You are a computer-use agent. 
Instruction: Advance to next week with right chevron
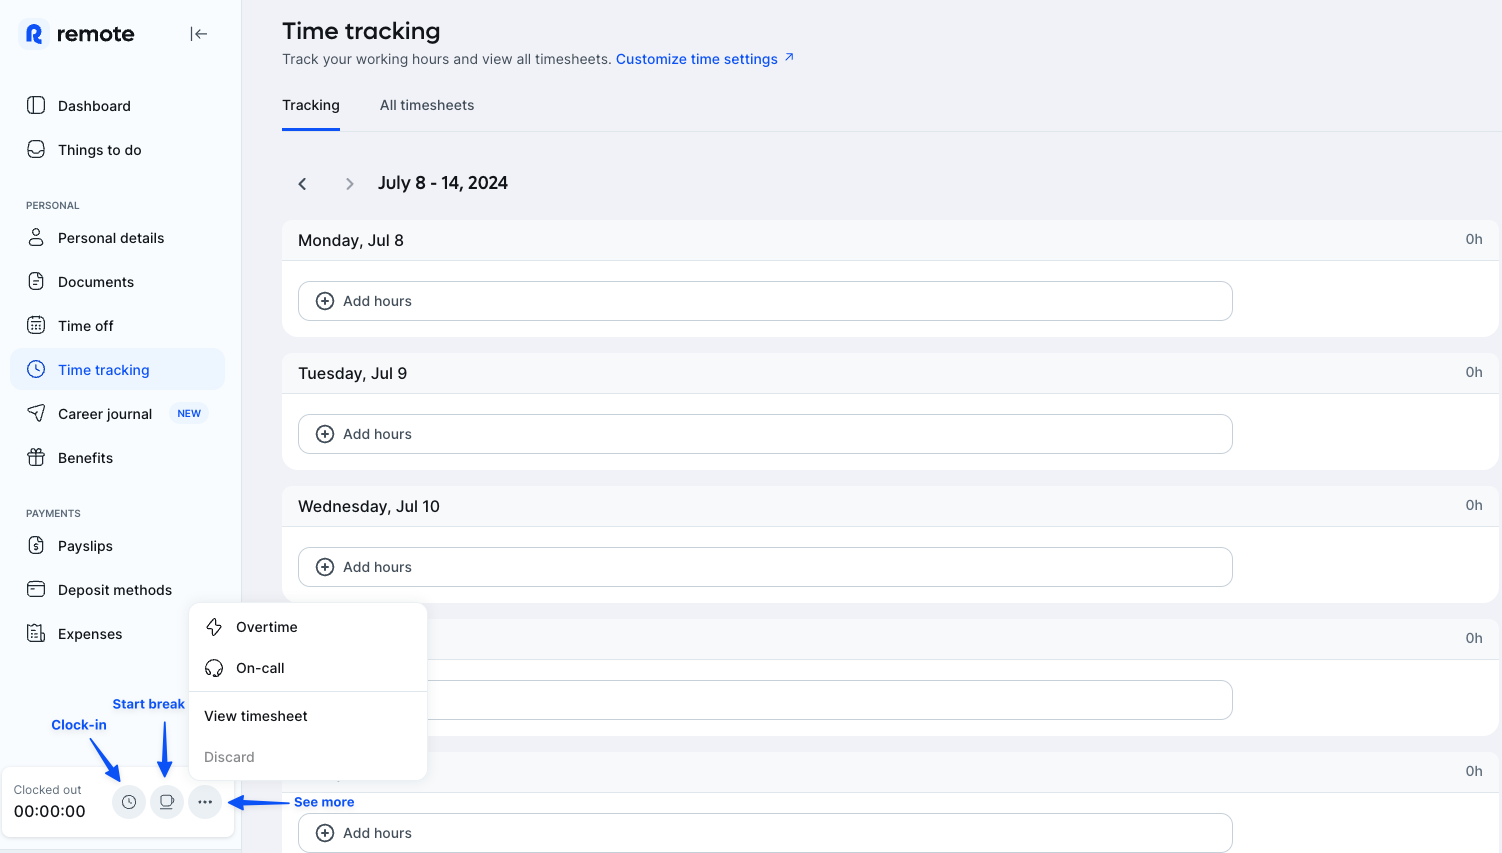coord(349,183)
